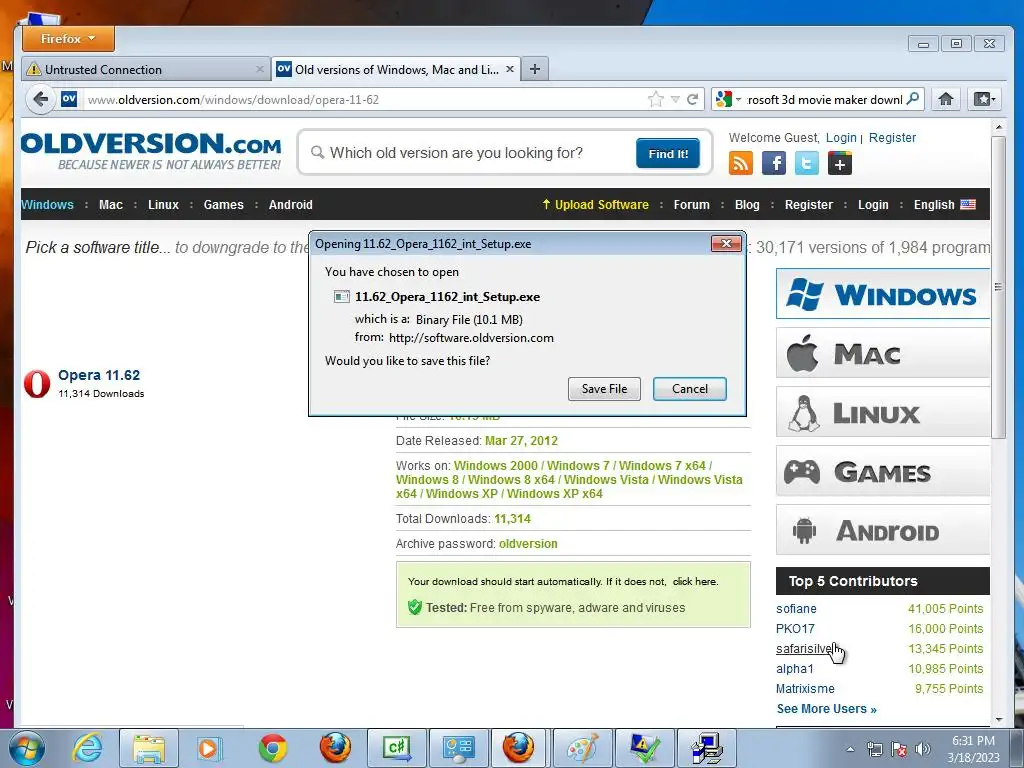
Task: Open the URL history dropdown arrow
Action: click(675, 99)
